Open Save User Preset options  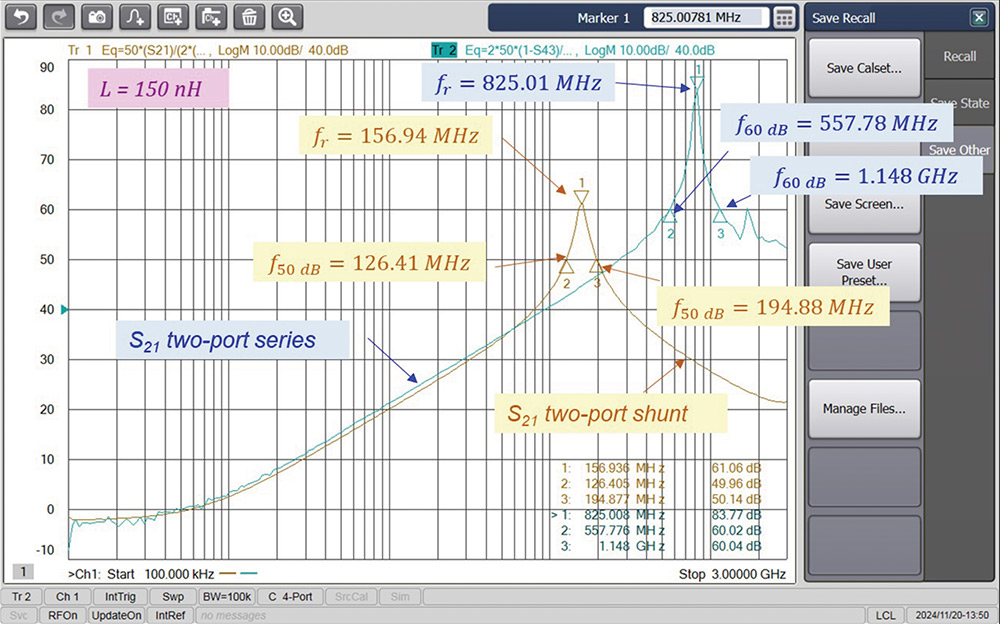864,273
